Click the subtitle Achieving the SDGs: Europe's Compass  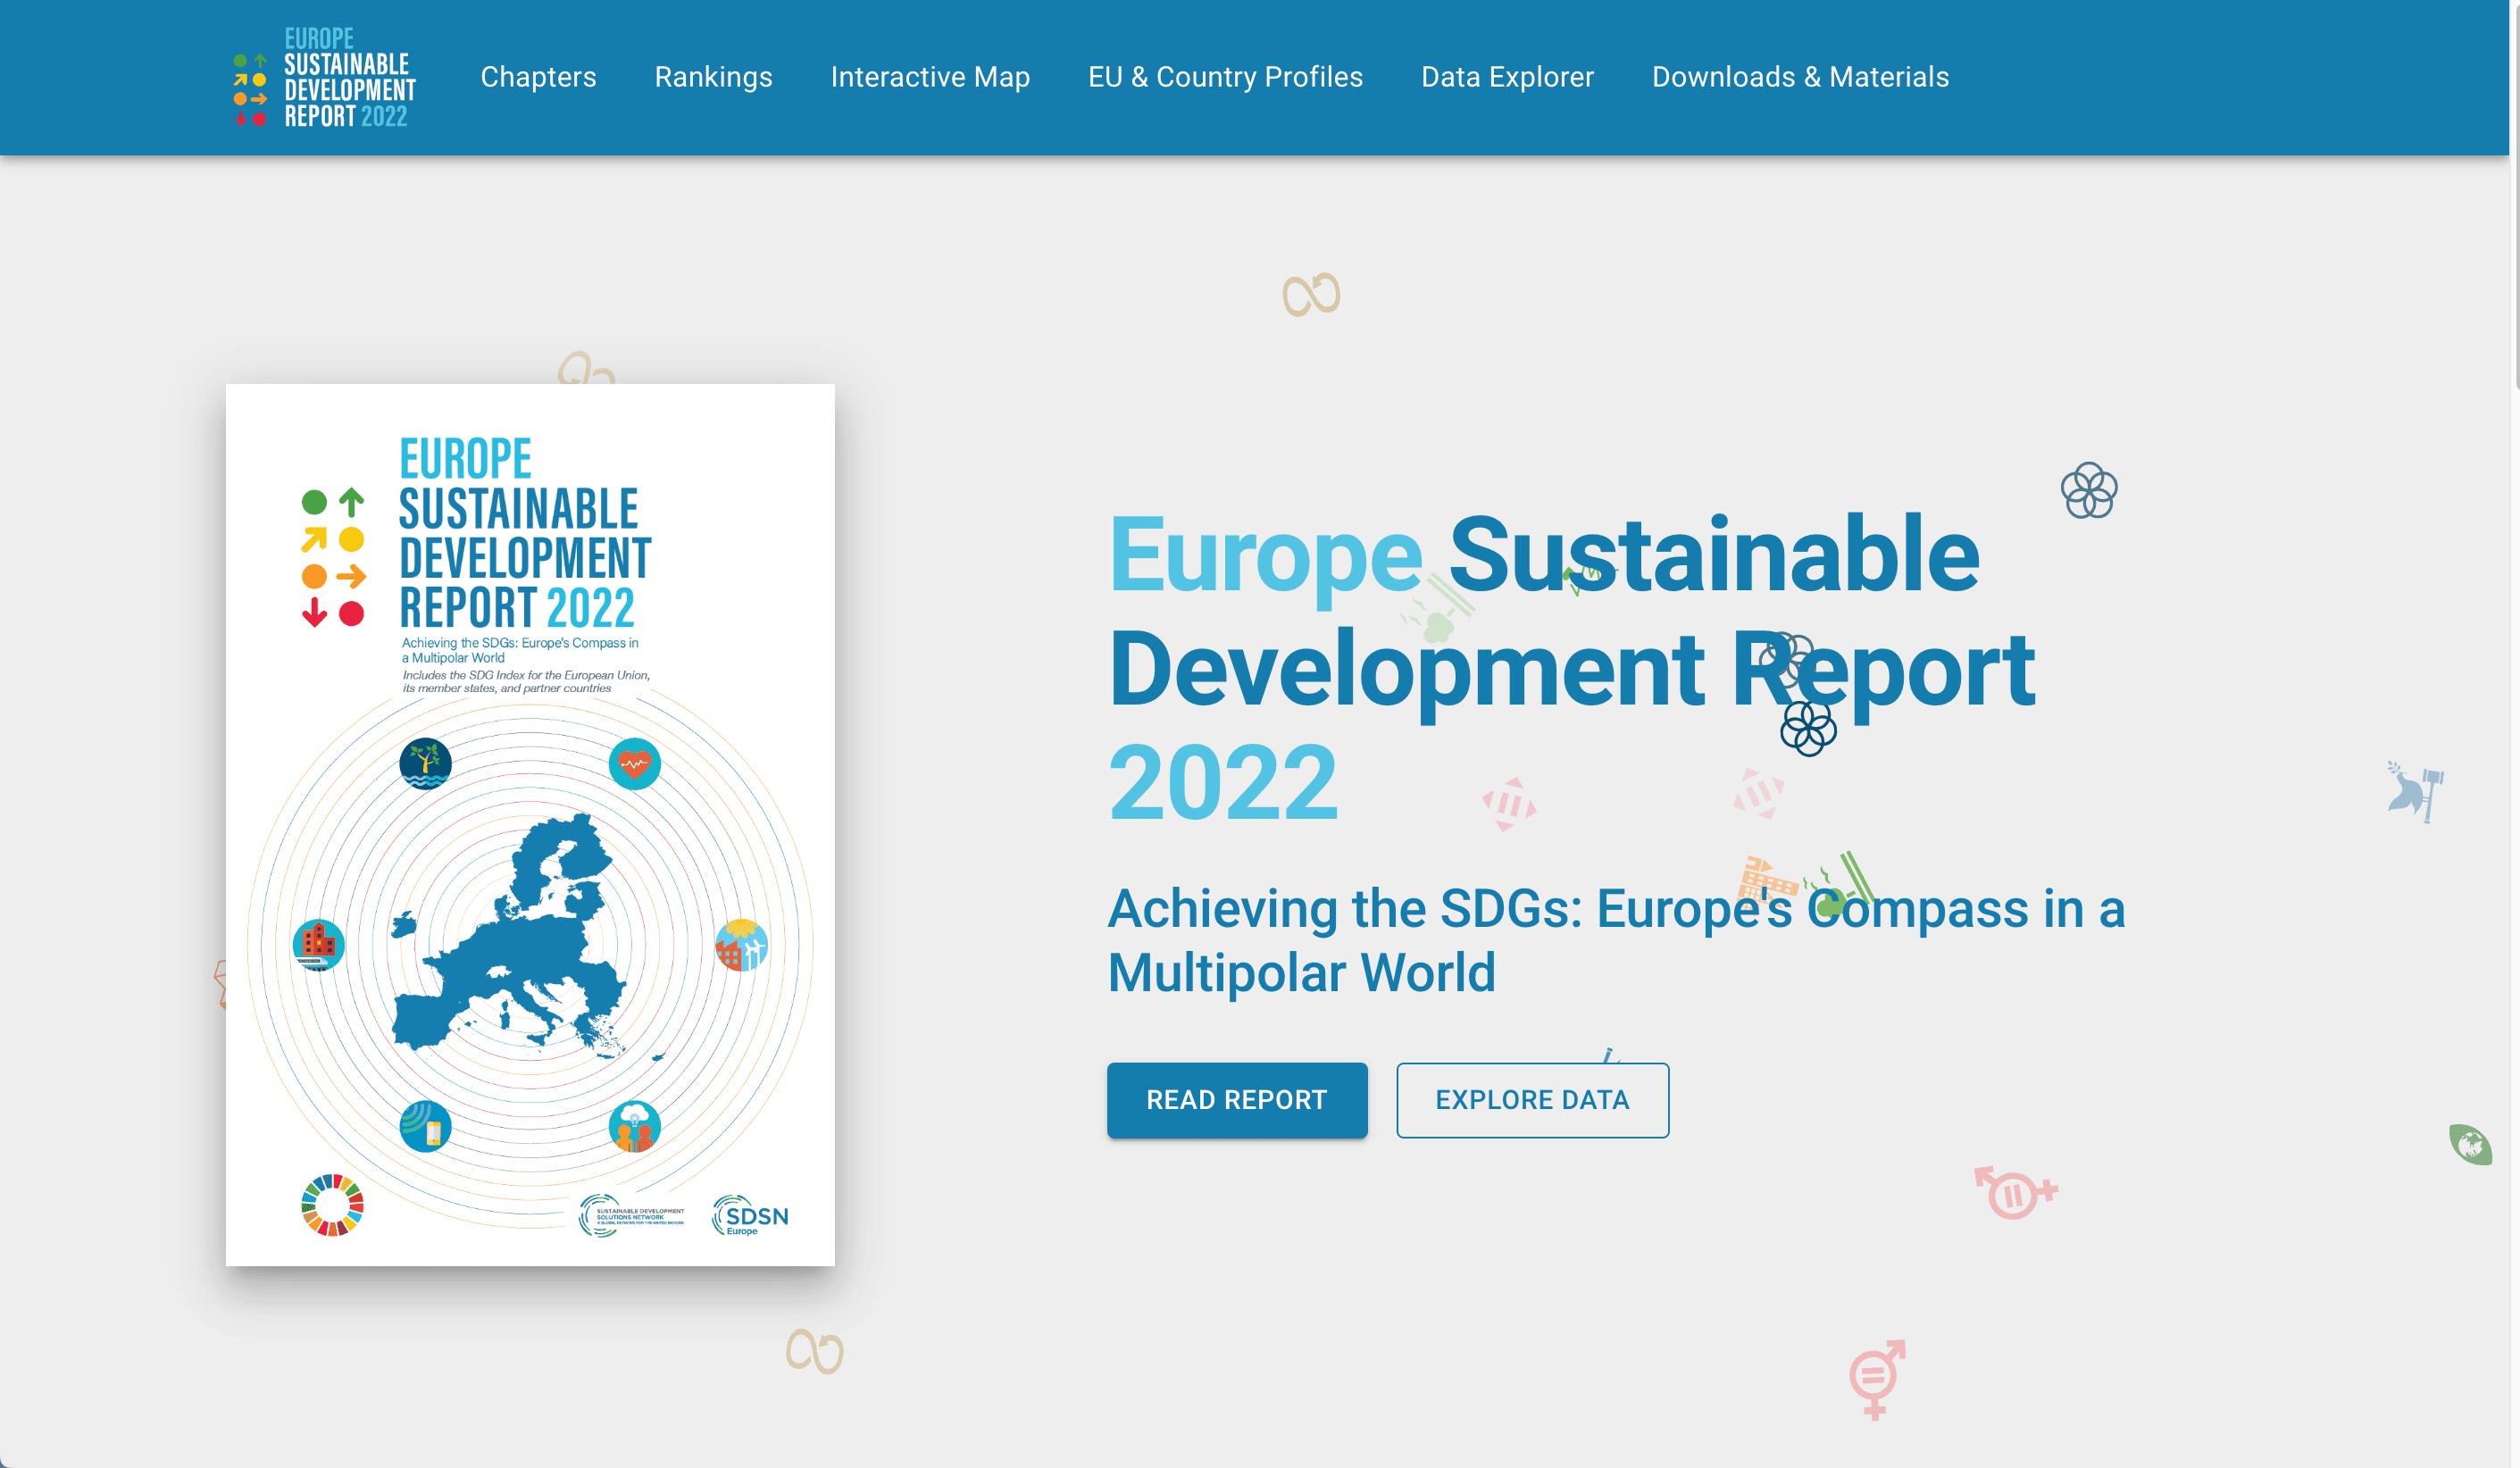pyautogui.click(x=1616, y=940)
